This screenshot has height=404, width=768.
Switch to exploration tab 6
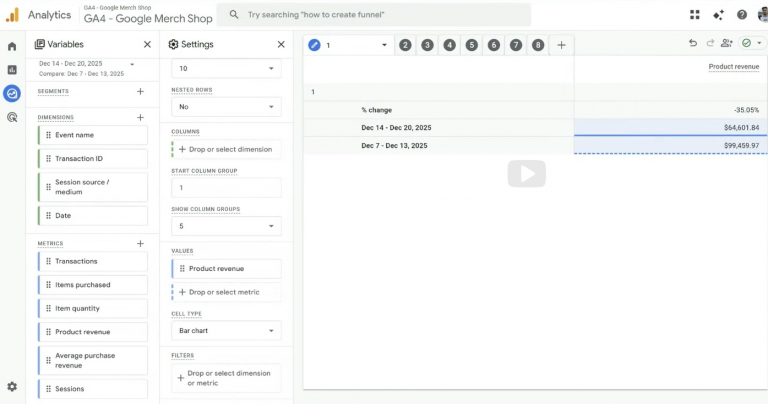[x=493, y=45]
